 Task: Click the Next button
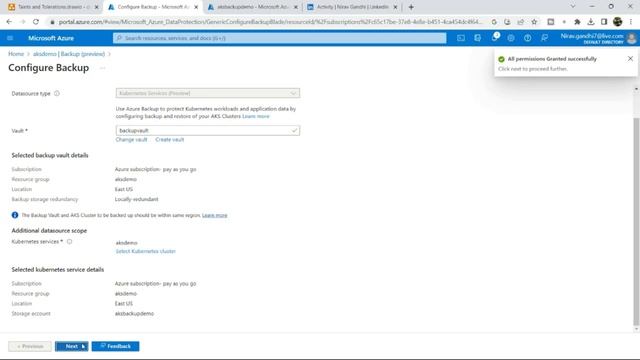coord(71,346)
